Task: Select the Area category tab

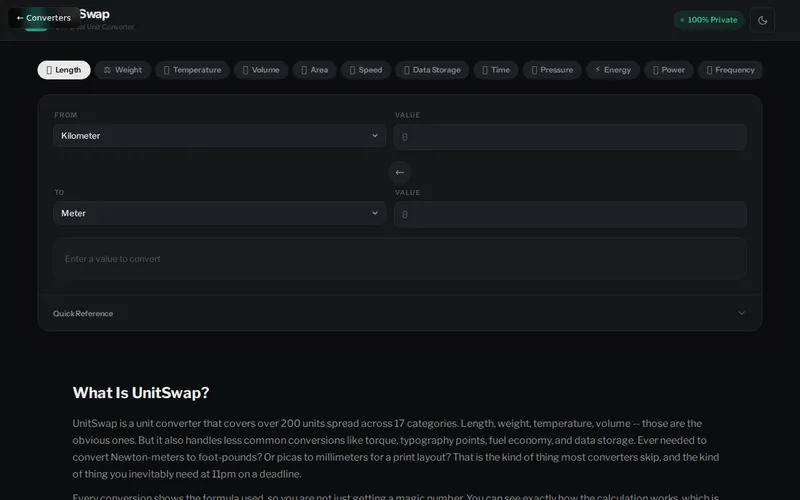Action: (x=315, y=70)
